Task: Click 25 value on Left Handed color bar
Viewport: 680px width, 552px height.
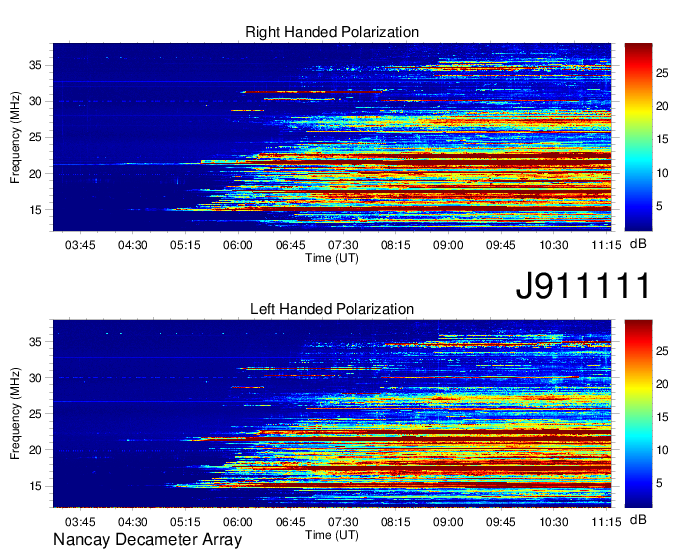Action: (x=662, y=350)
